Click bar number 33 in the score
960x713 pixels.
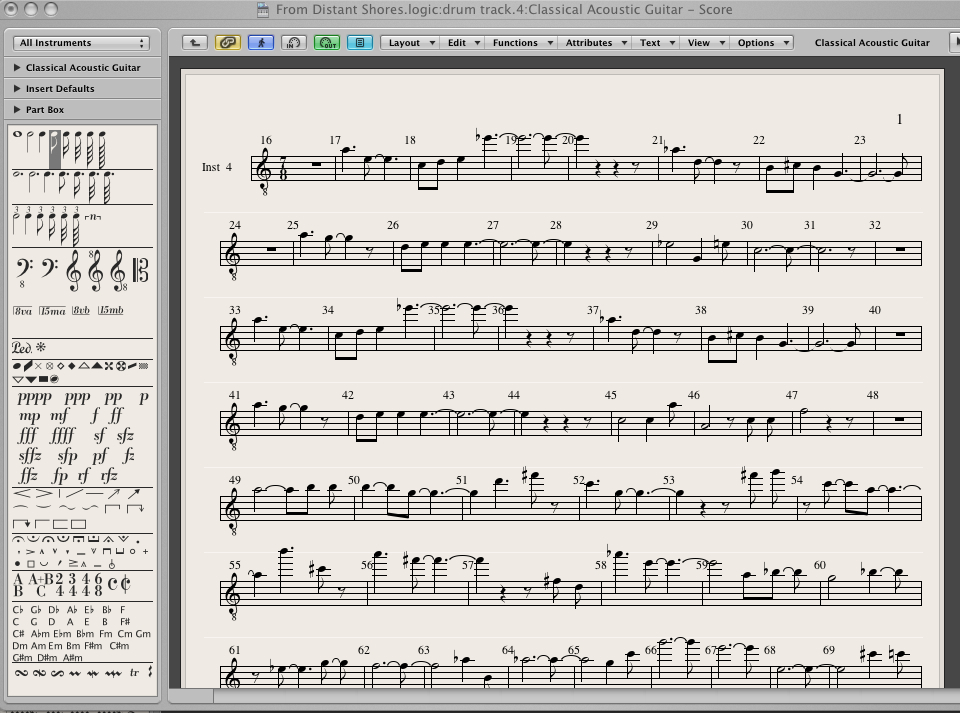pos(234,310)
